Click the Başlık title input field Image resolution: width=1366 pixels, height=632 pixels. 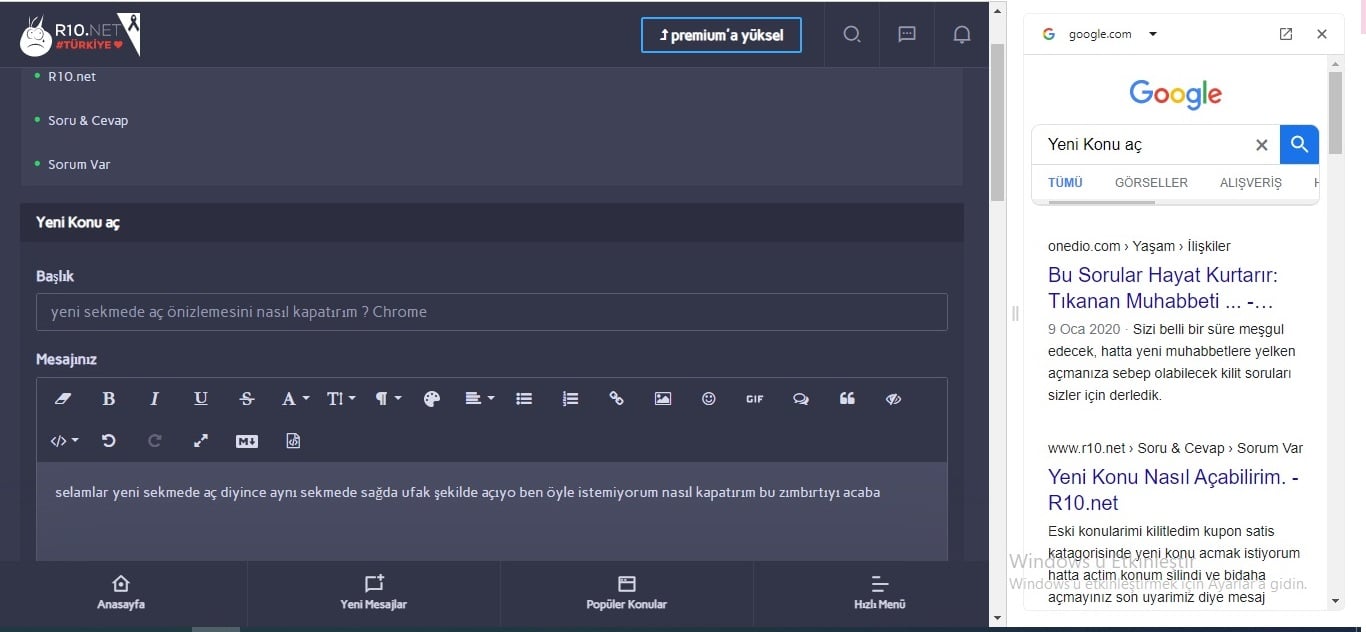(492, 312)
